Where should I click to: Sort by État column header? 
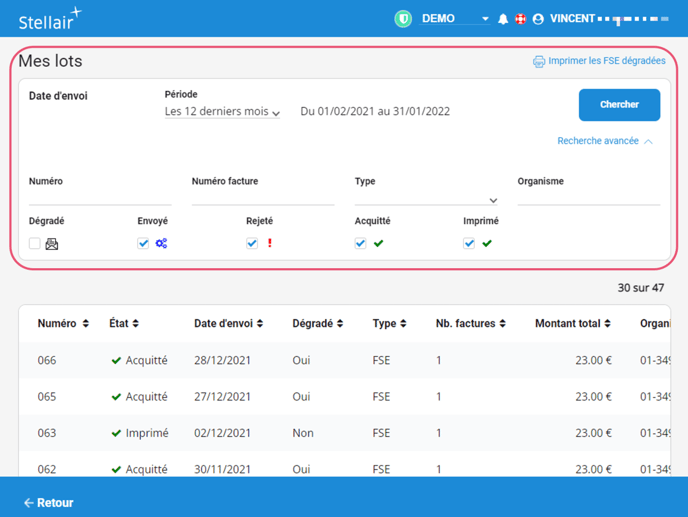click(124, 324)
